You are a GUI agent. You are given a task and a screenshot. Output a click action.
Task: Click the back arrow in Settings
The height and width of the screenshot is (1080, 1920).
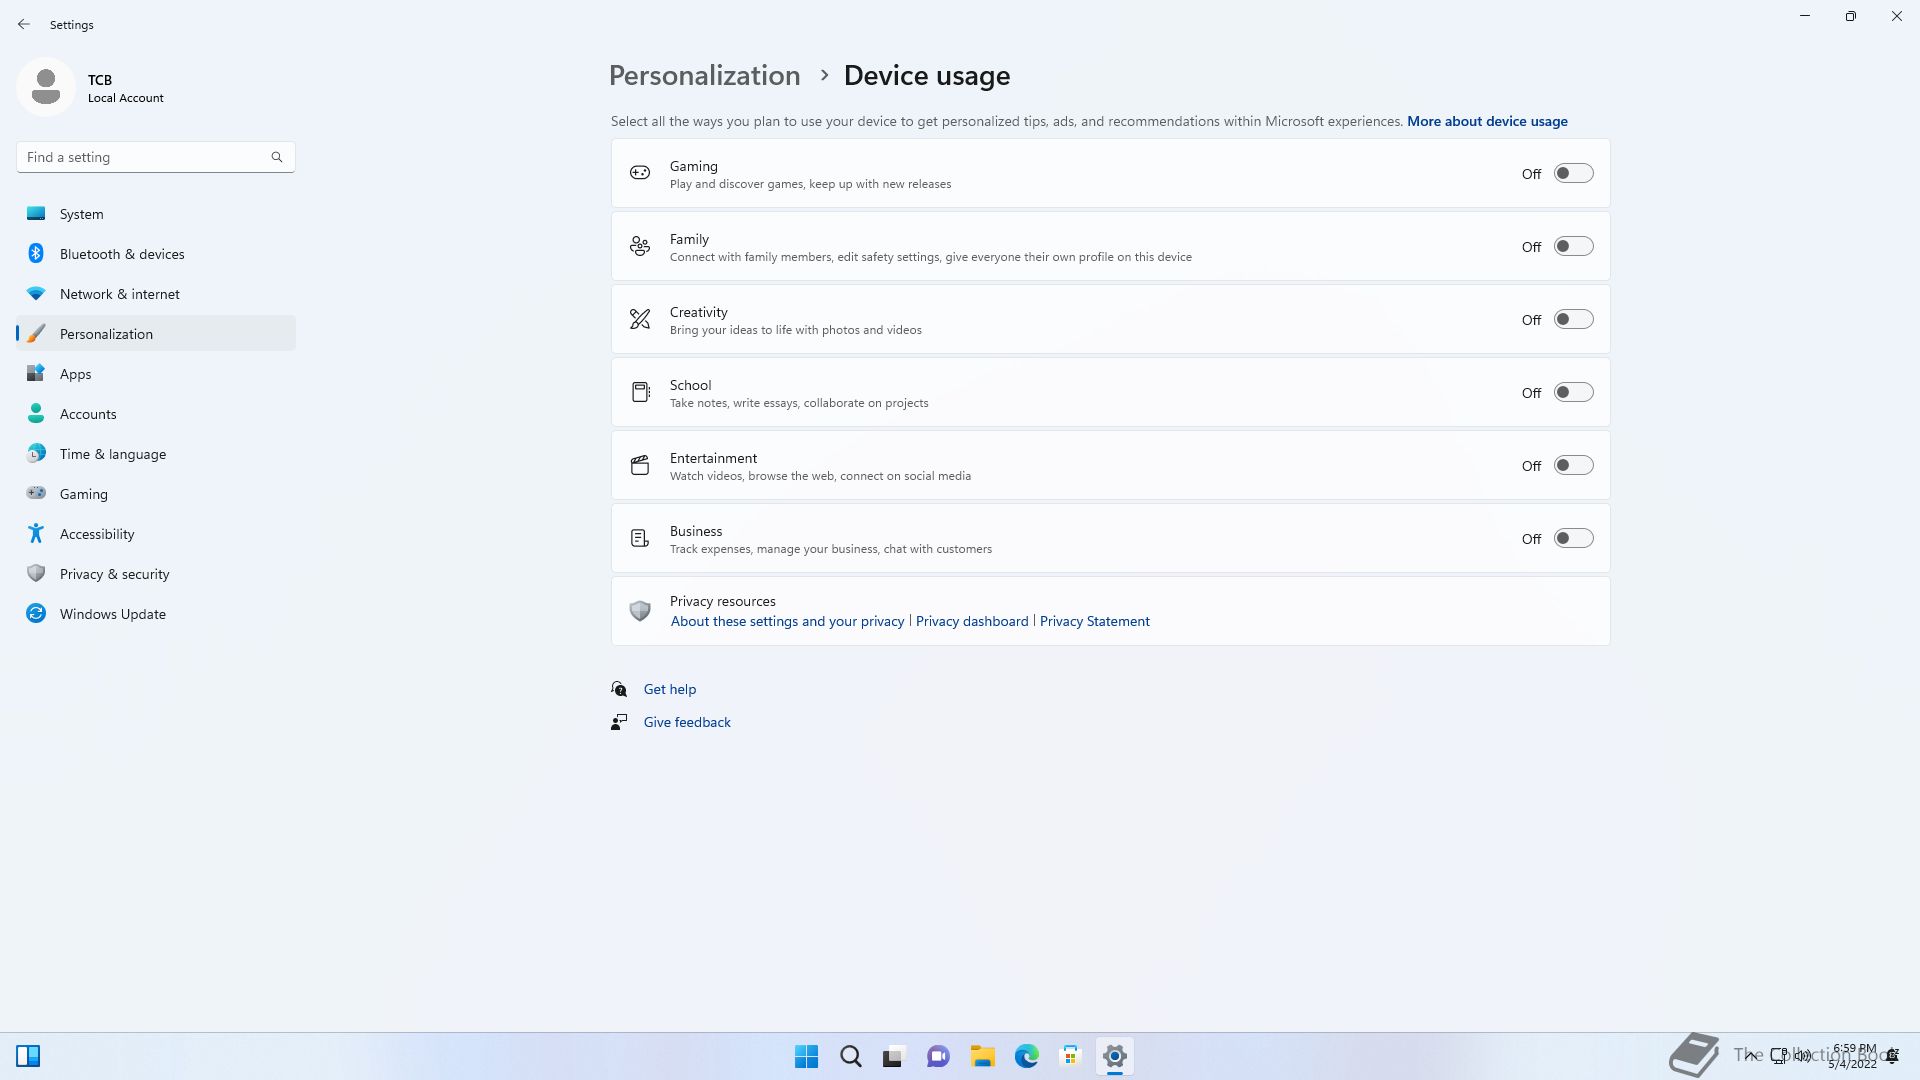click(x=24, y=24)
